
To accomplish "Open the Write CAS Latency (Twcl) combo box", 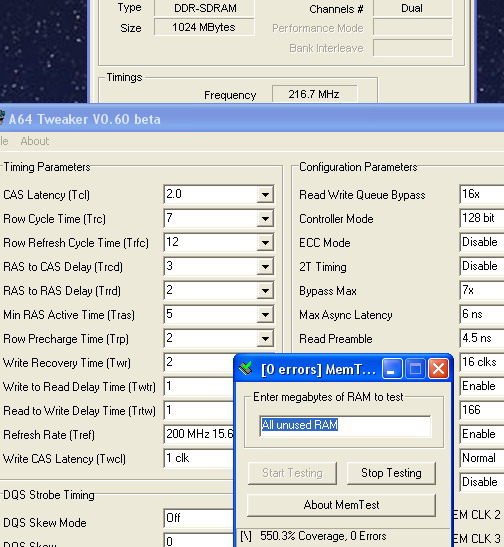I will coord(199,458).
